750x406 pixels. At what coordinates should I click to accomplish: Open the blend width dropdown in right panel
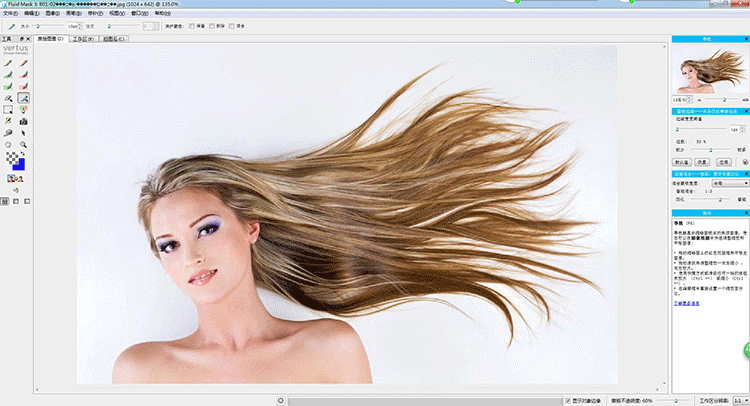[729, 183]
